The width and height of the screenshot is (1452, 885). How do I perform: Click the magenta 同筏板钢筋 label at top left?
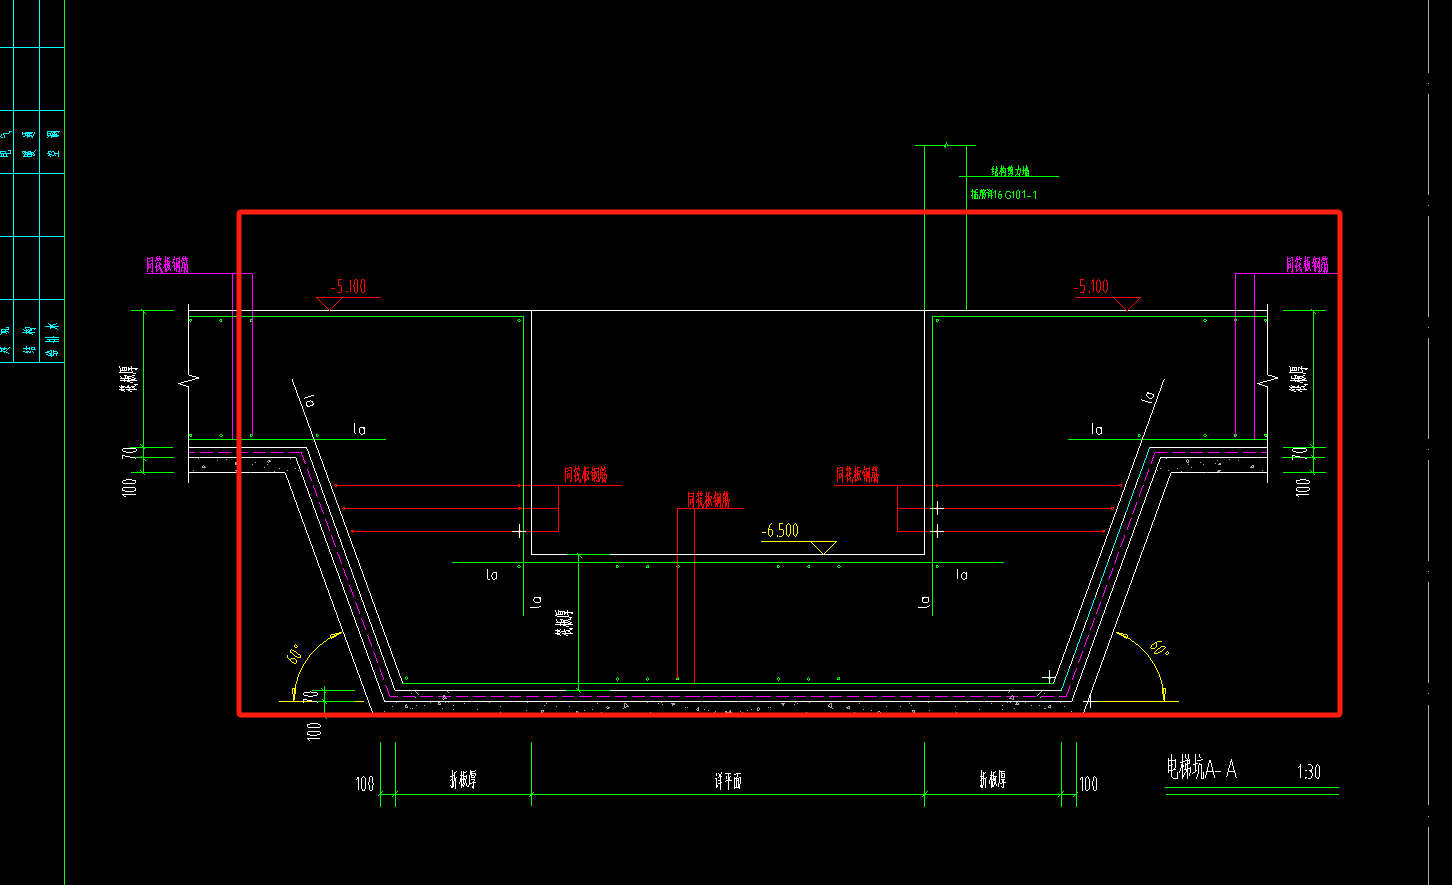[x=168, y=265]
